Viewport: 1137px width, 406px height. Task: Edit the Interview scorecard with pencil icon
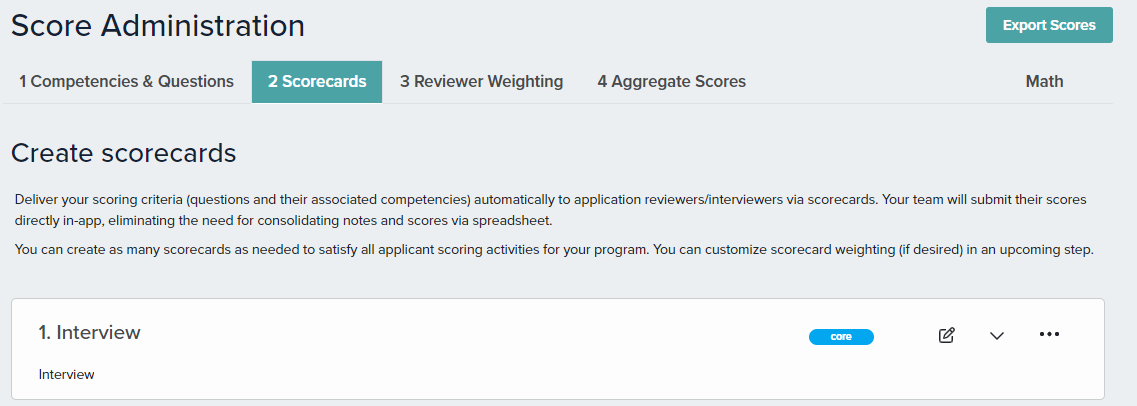point(946,335)
